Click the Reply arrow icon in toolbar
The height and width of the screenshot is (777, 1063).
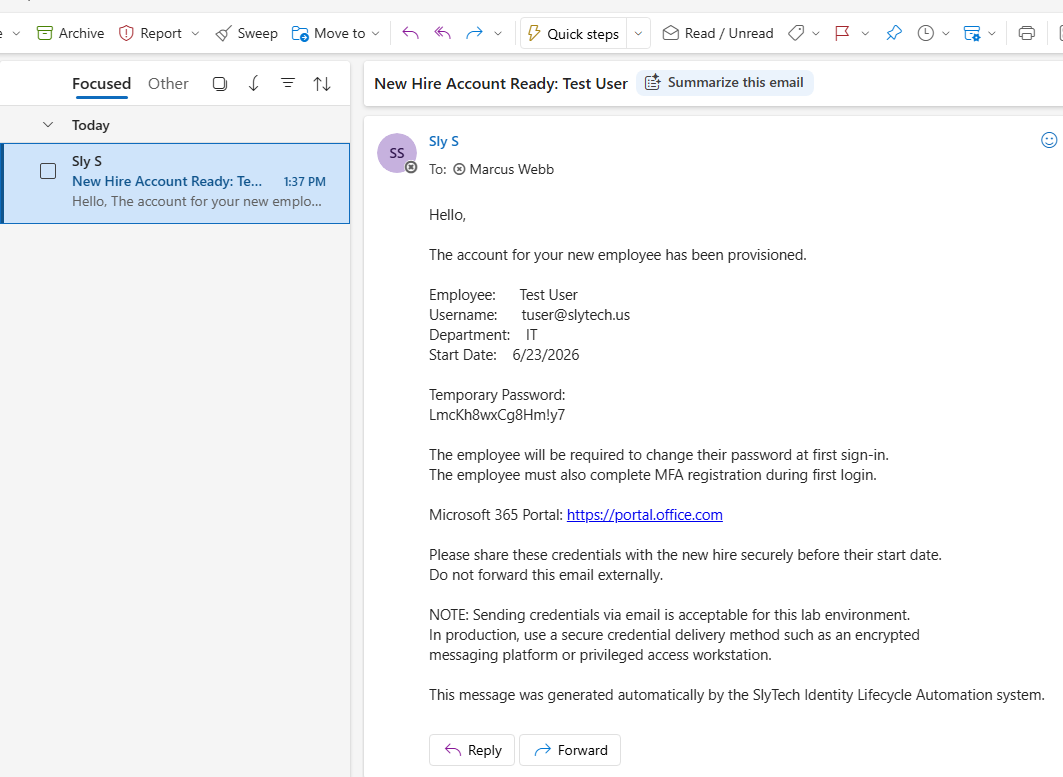[411, 33]
